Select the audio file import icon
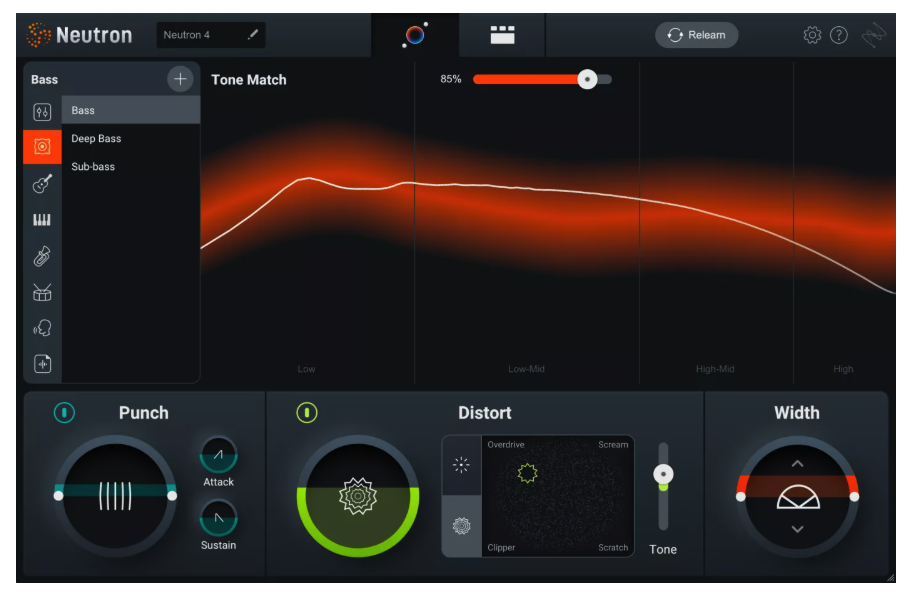914x593 pixels. tap(42, 364)
